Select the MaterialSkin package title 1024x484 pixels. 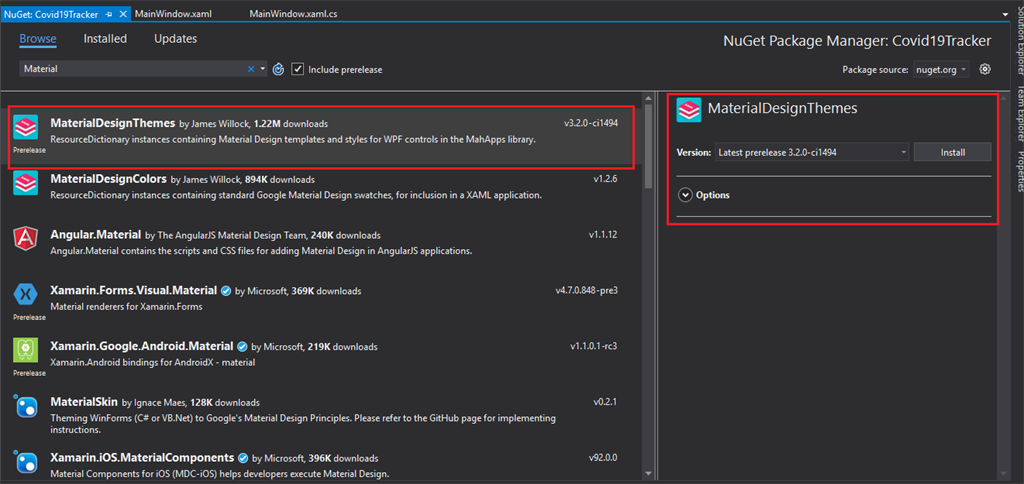click(85, 402)
